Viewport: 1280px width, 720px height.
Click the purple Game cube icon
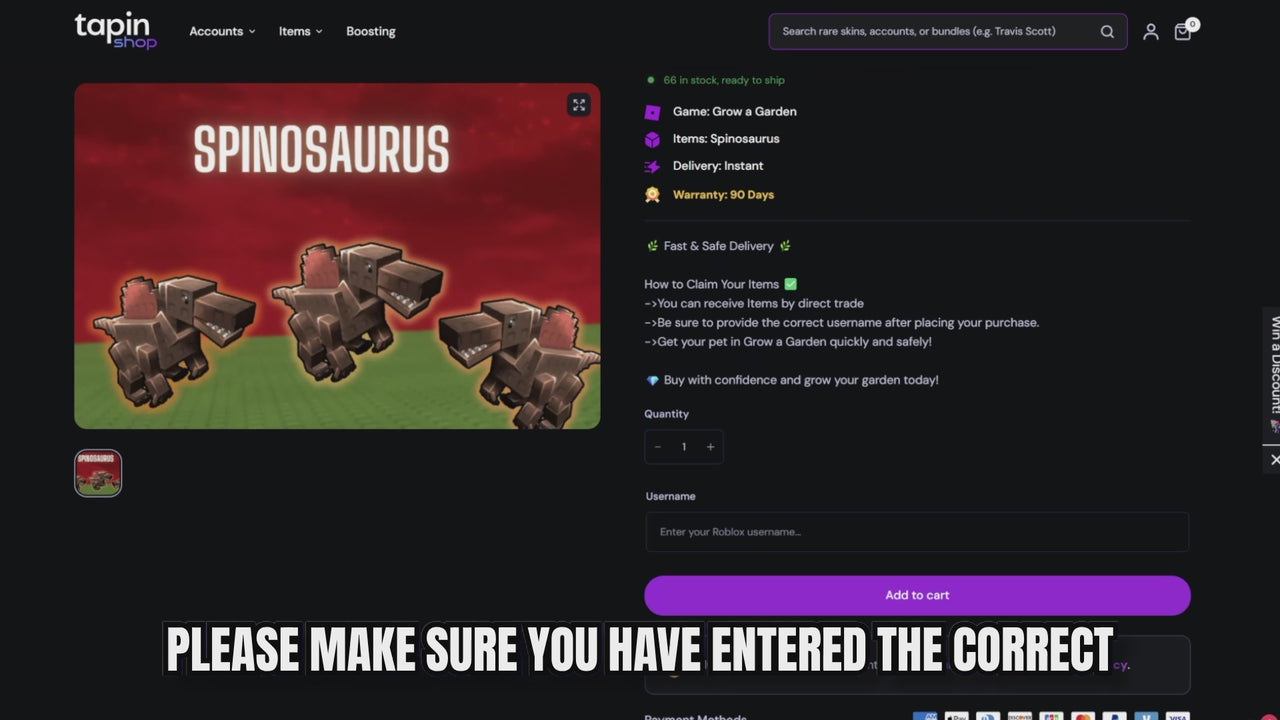tap(652, 112)
